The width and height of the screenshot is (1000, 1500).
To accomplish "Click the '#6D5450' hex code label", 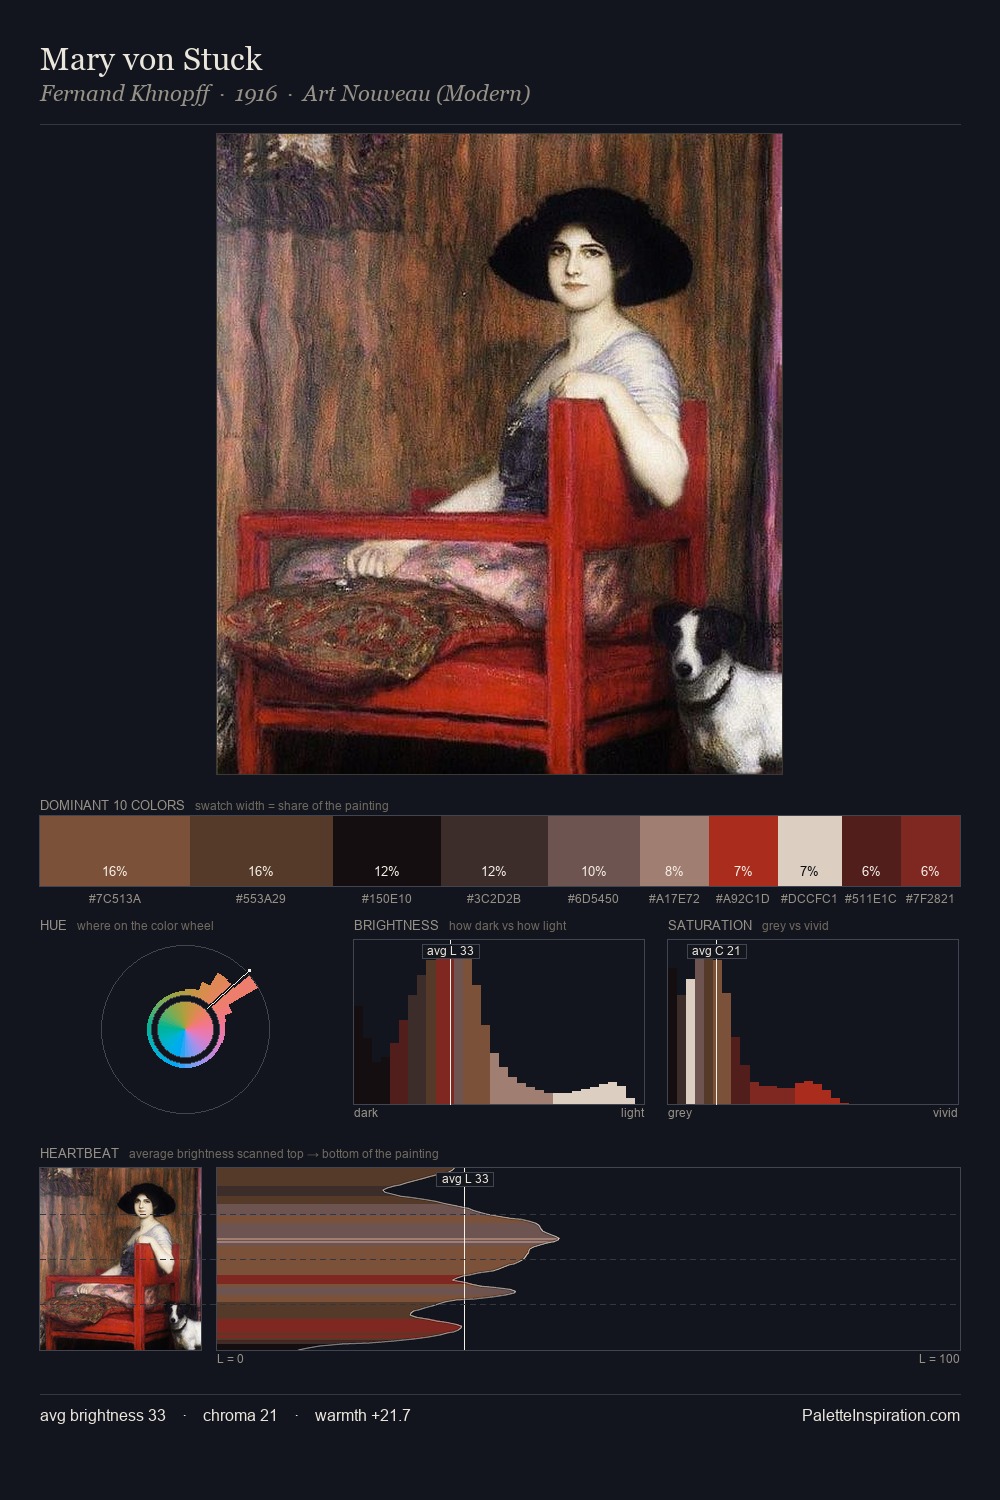I will click(x=593, y=898).
